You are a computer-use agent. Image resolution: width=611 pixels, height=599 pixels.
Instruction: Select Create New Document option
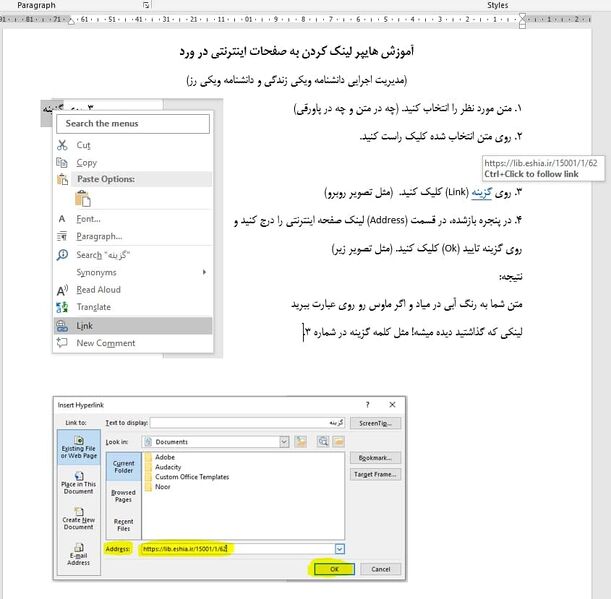(79, 519)
